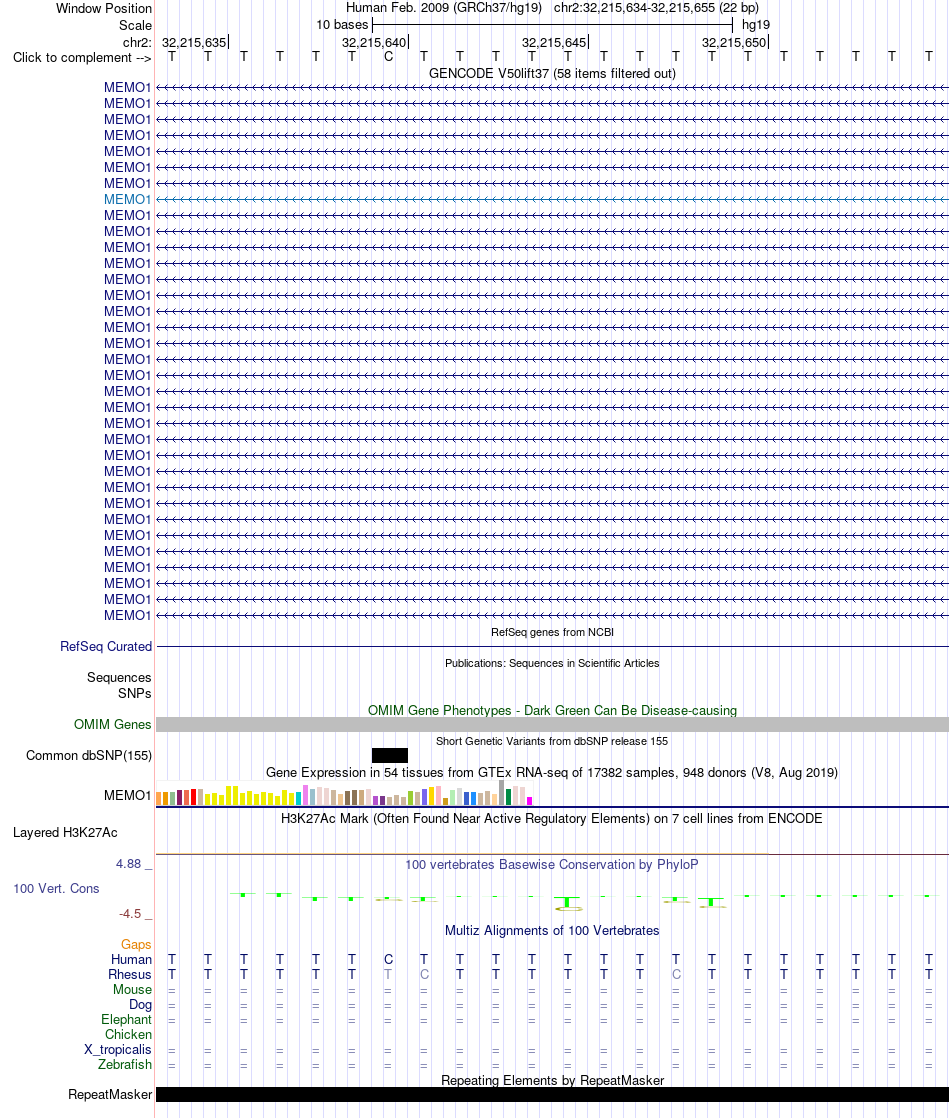
Task: Click 'Human Feb. 2009 (GRCh37/hg19)' assembly text
Action: [x=444, y=8]
